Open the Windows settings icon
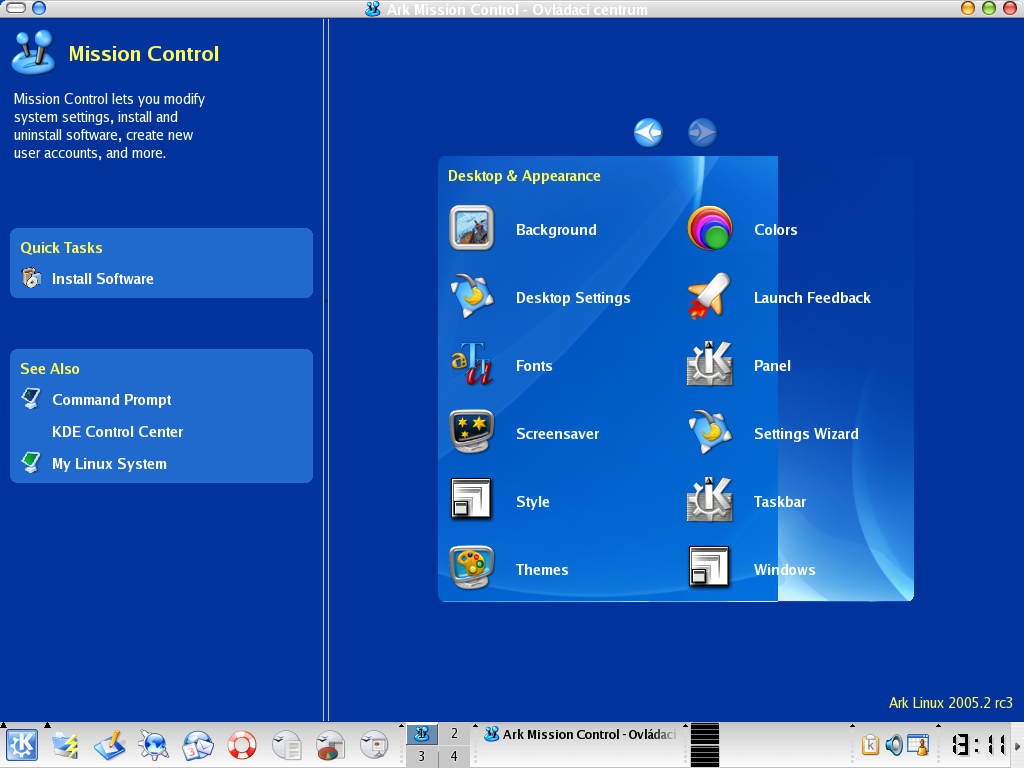 point(709,568)
